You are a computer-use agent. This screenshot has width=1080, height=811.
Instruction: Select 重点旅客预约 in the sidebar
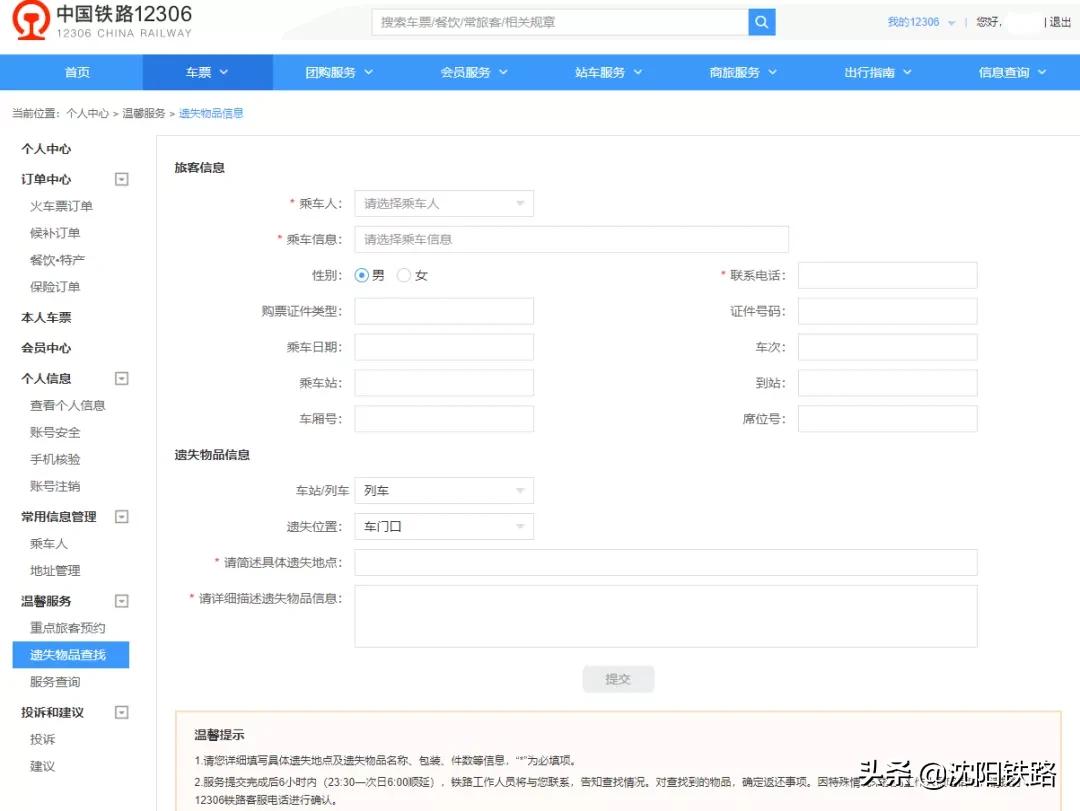(62, 628)
